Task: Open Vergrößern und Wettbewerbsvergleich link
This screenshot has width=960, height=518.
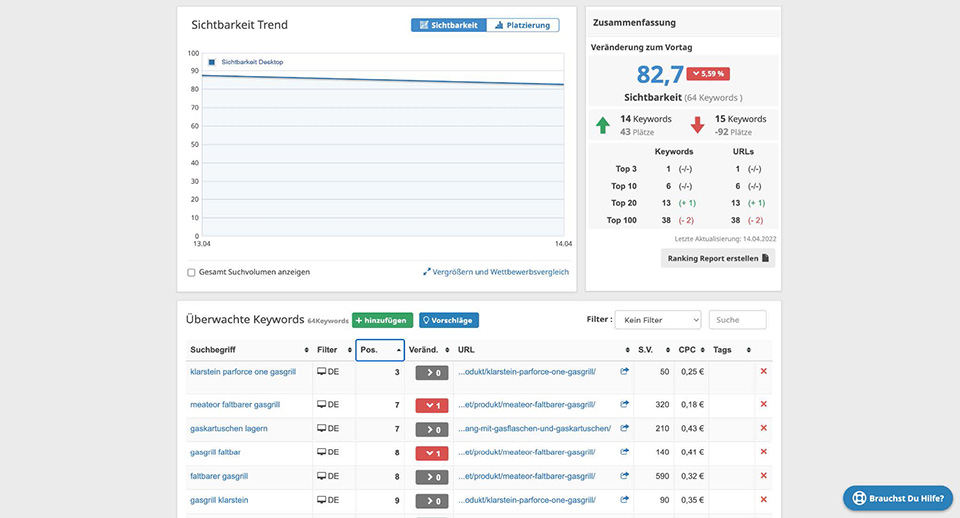Action: (496, 272)
